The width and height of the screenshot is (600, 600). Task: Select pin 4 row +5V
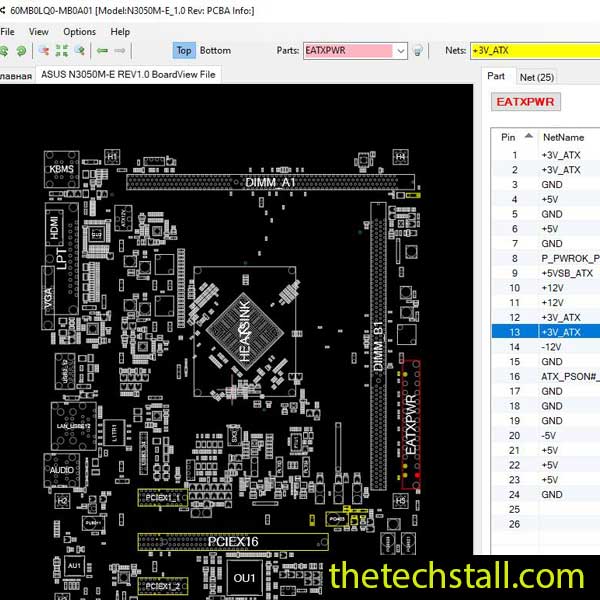tap(546, 199)
